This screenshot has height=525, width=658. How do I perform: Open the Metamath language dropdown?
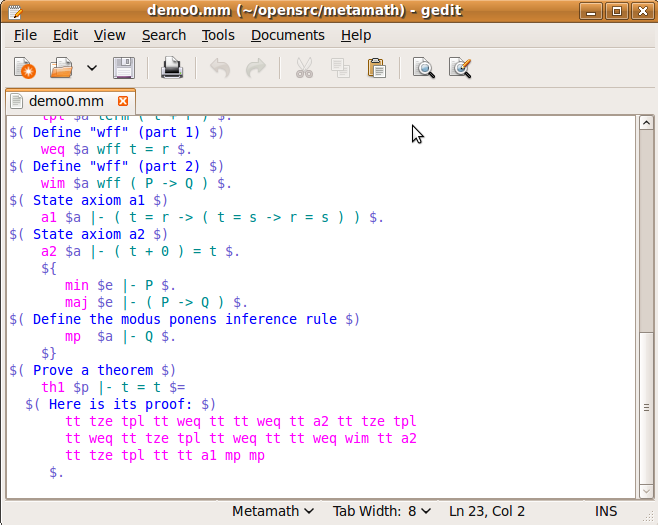click(273, 511)
